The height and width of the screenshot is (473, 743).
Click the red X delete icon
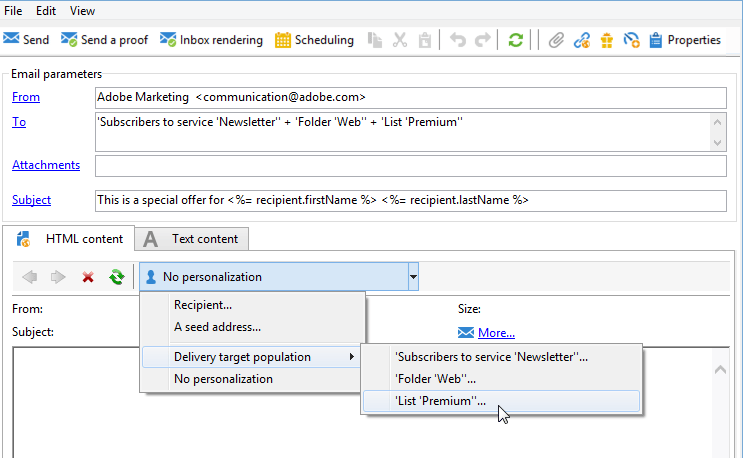coord(88,277)
